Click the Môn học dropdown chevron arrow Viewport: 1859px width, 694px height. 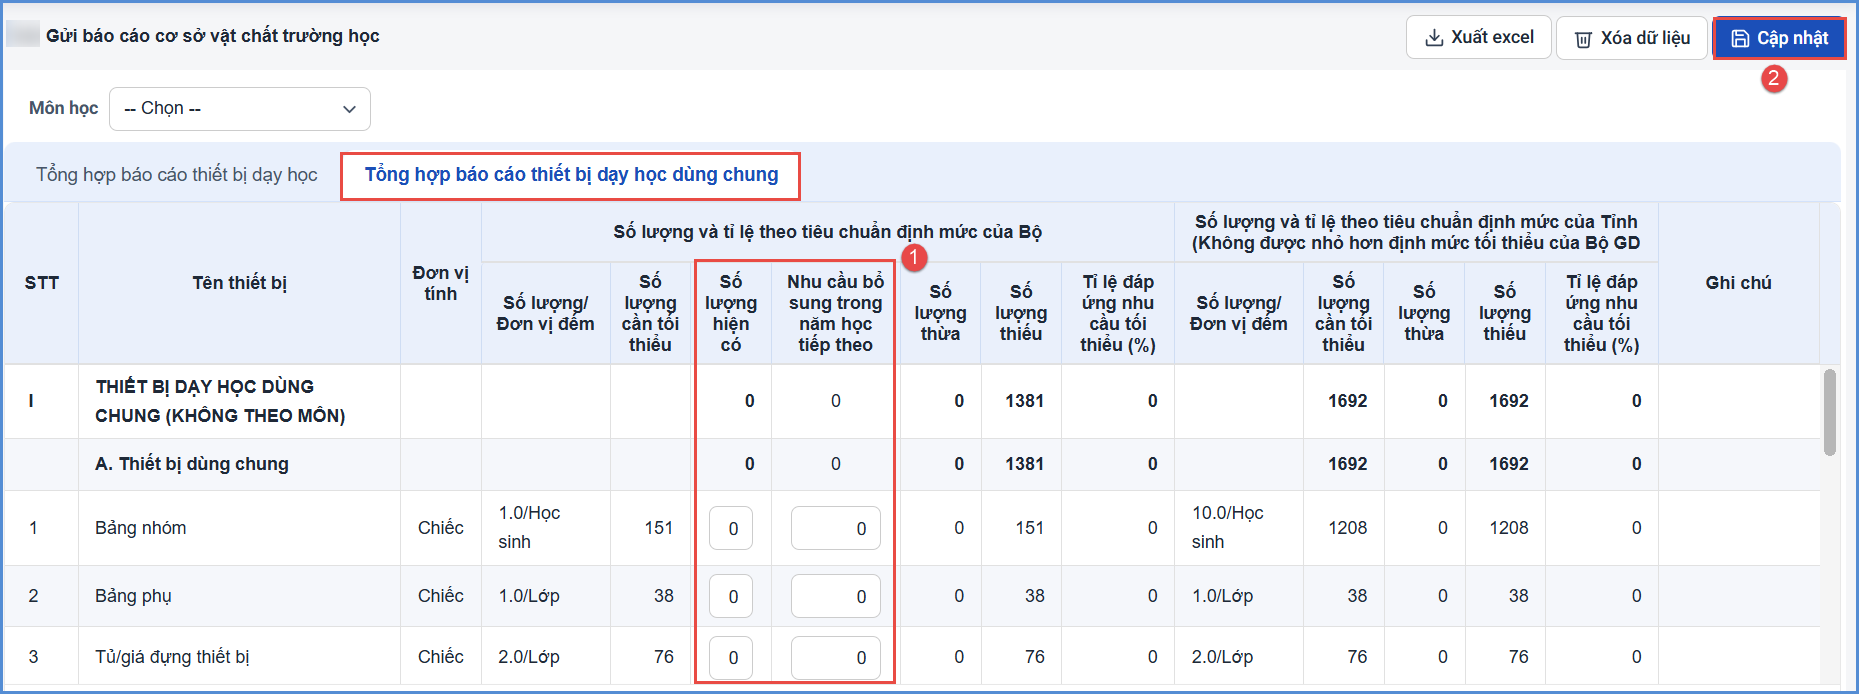coord(349,109)
